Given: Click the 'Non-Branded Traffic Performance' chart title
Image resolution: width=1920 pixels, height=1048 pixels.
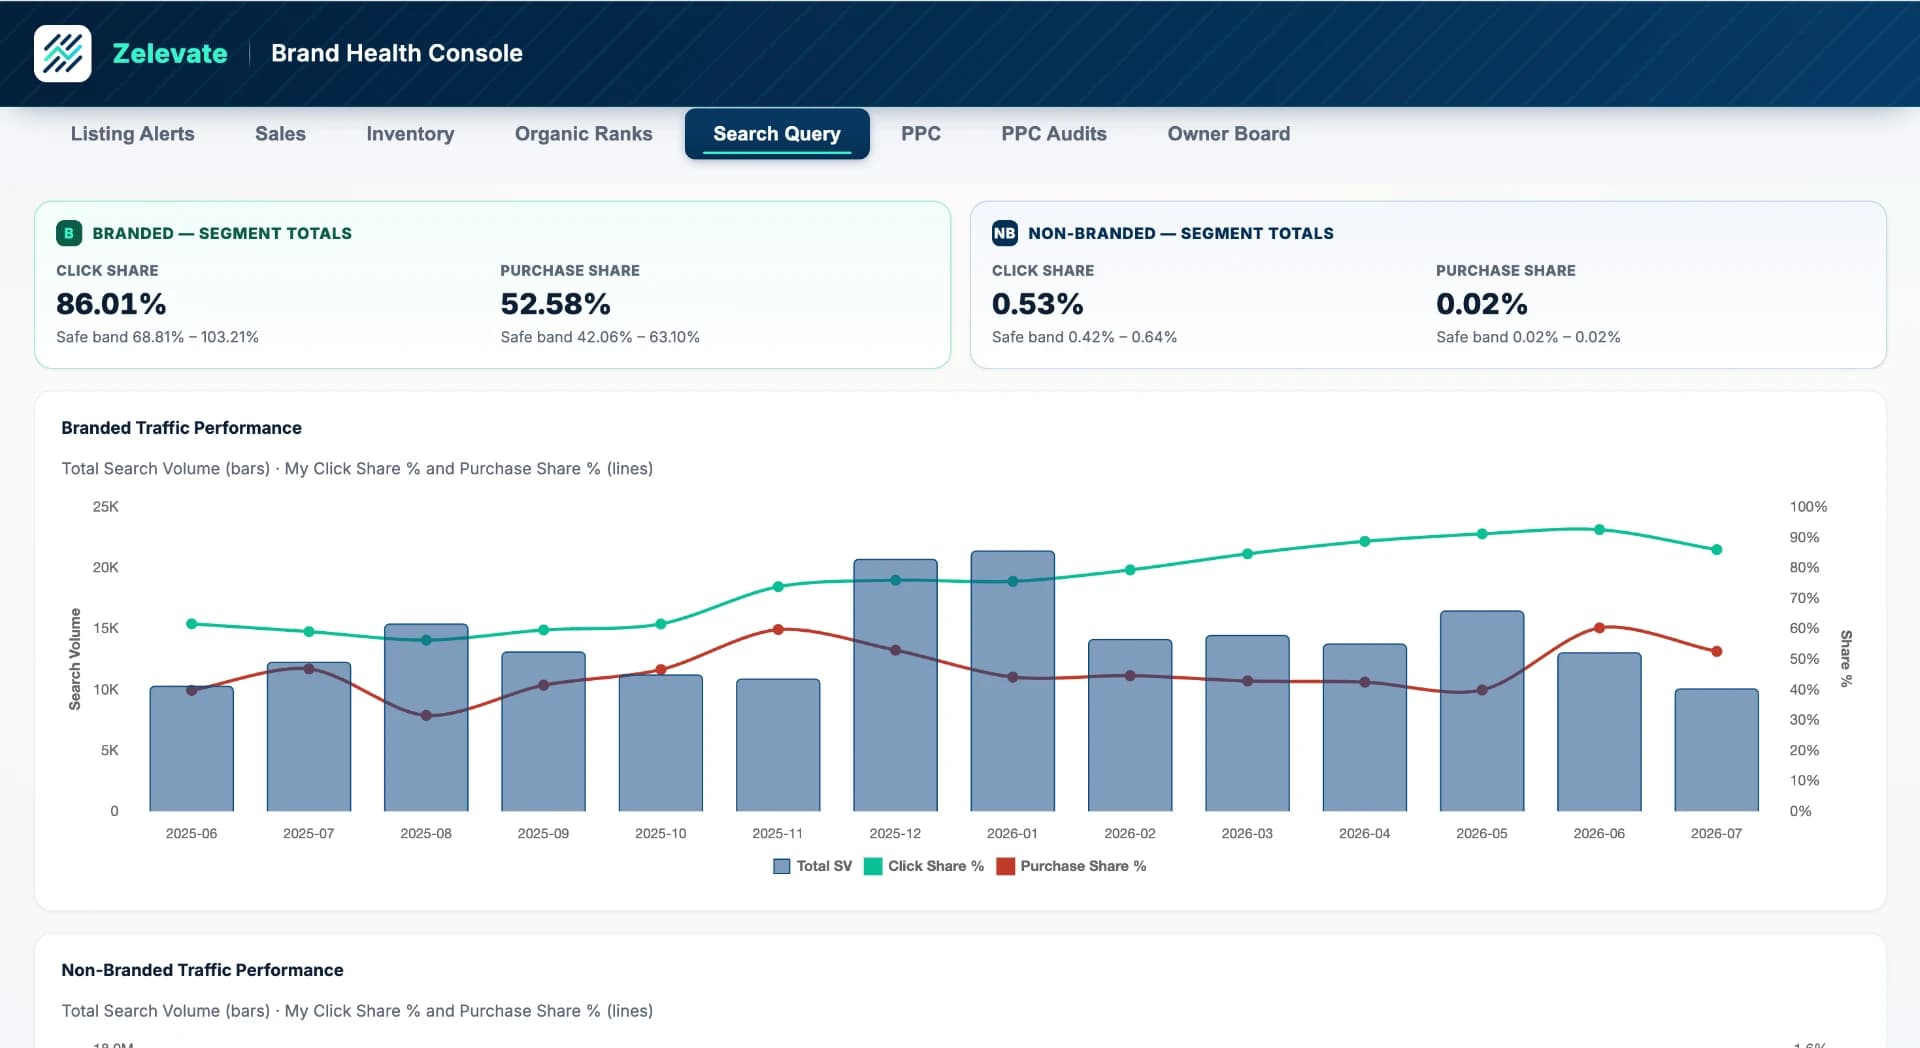Looking at the screenshot, I should tap(202, 970).
